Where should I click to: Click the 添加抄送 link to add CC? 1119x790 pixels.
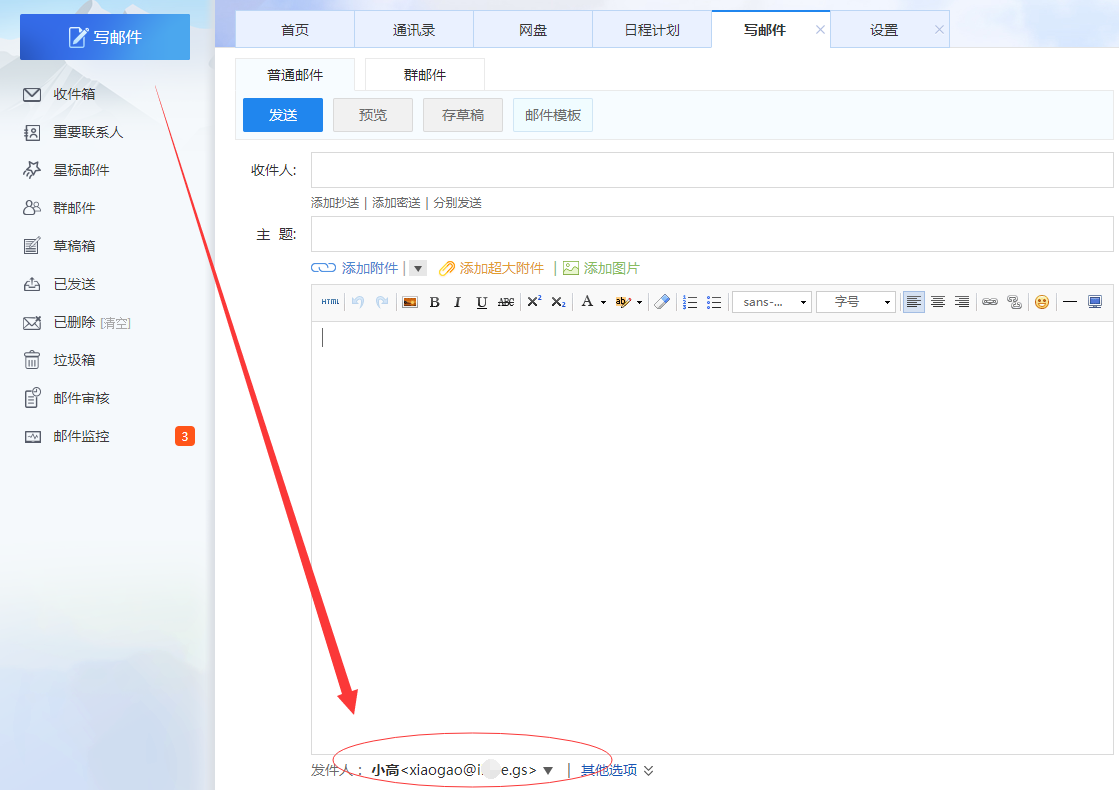(x=334, y=201)
